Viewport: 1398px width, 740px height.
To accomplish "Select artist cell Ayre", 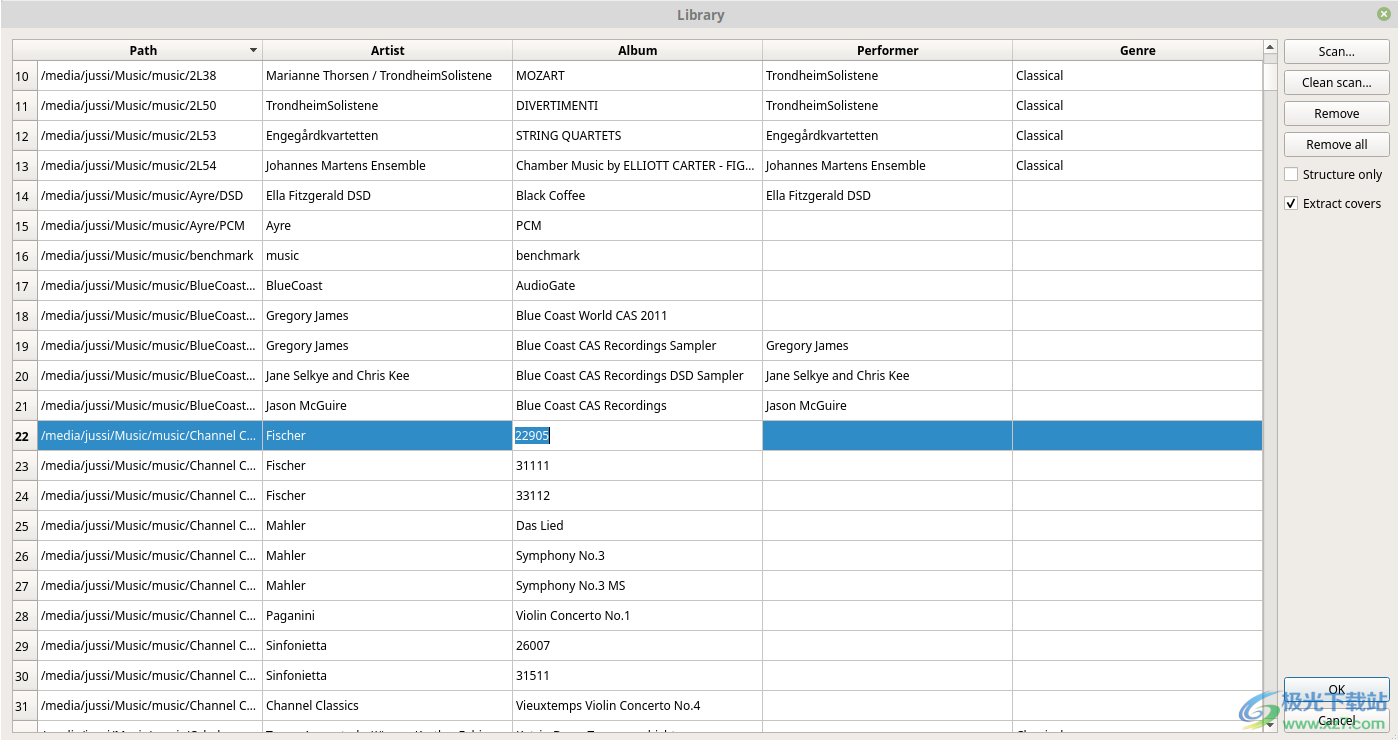I will click(388, 226).
